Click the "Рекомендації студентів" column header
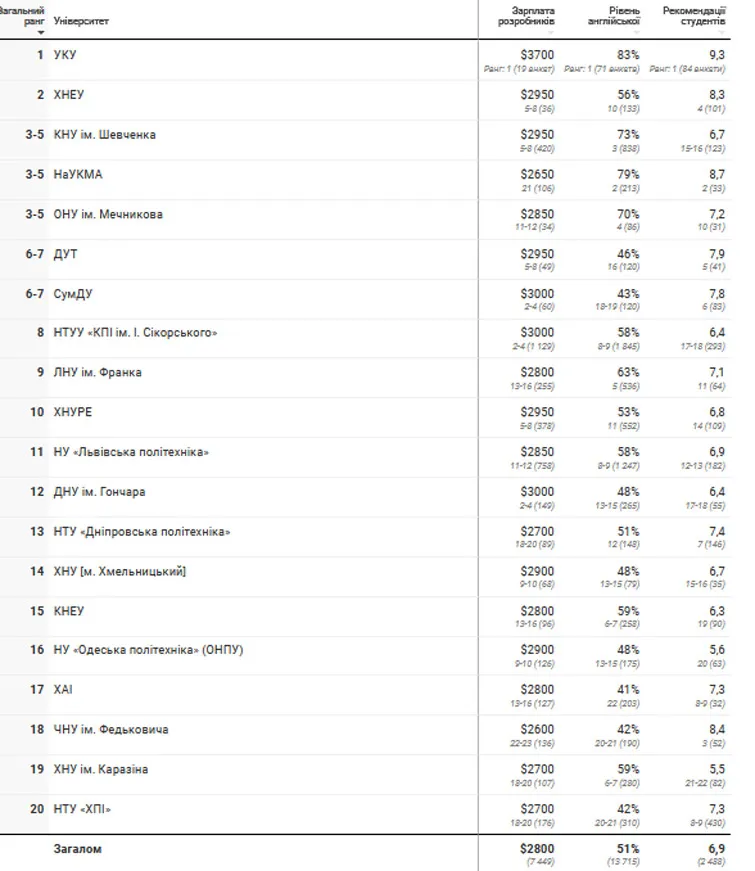The width and height of the screenshot is (755, 871). tap(695, 15)
